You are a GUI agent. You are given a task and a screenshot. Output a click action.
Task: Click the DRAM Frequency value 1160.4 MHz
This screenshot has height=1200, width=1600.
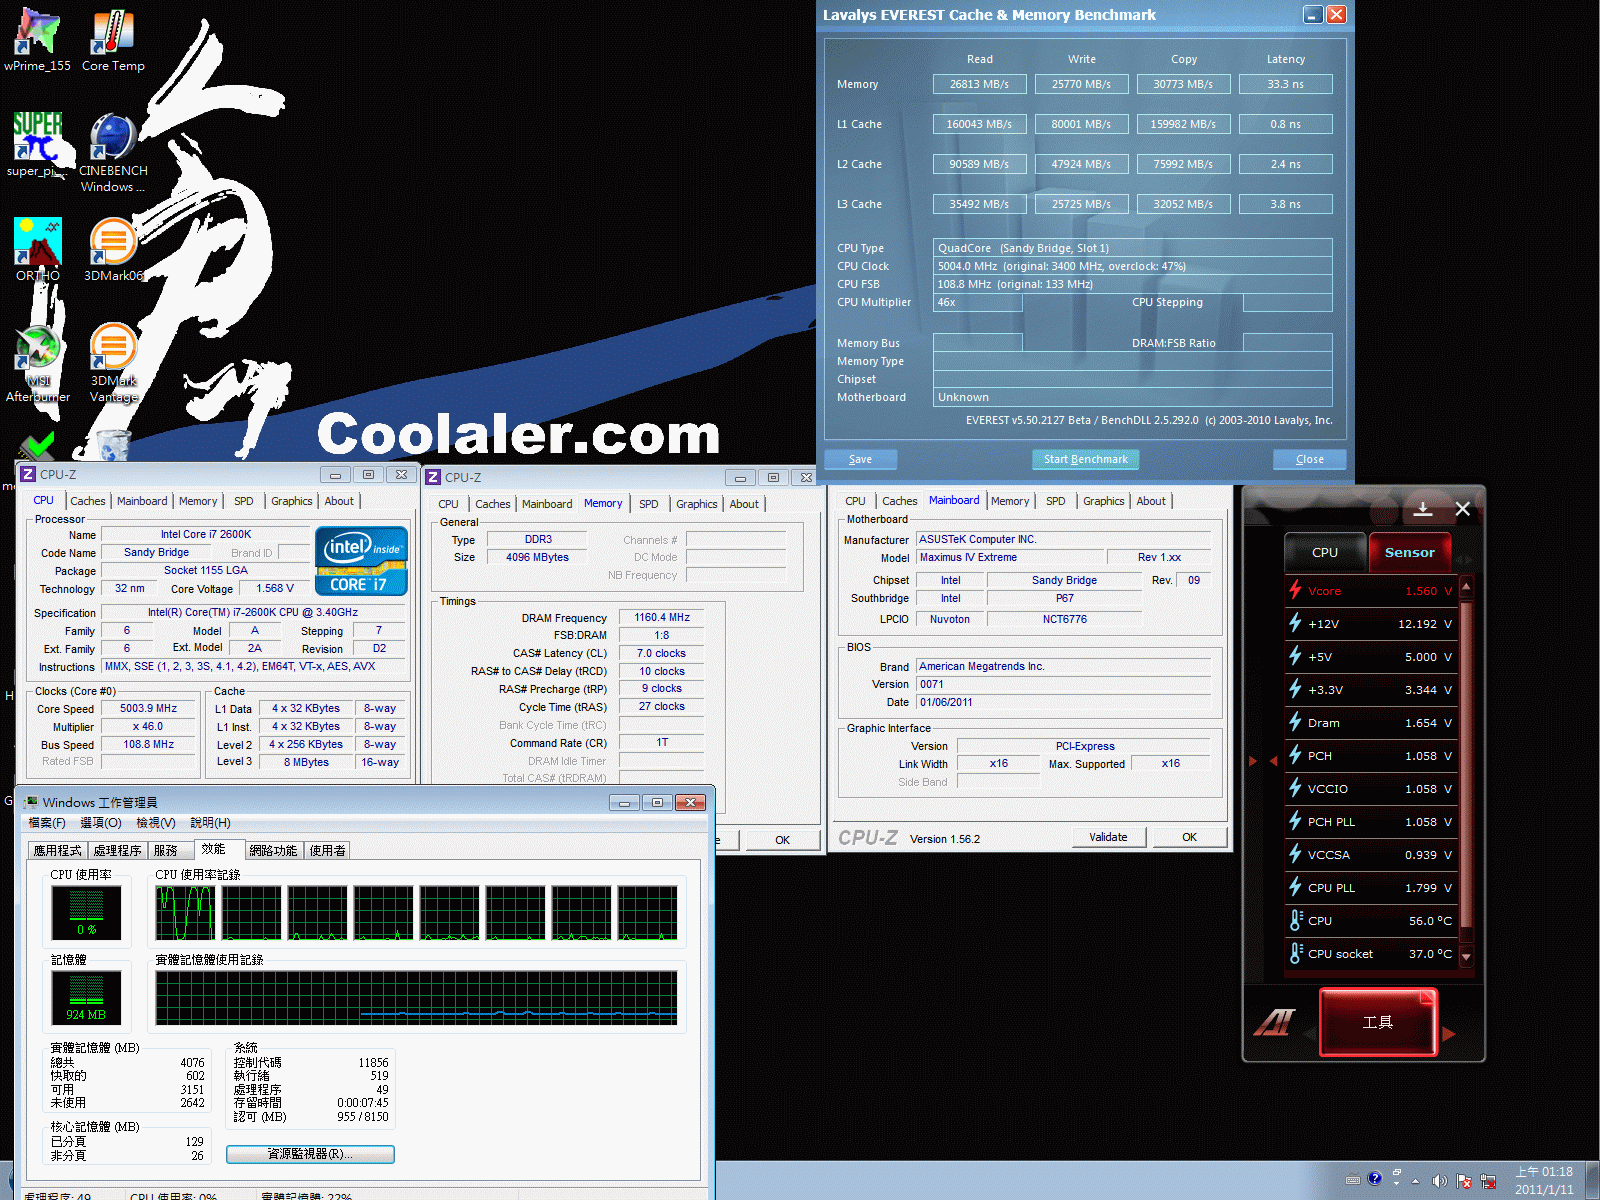[x=662, y=617]
